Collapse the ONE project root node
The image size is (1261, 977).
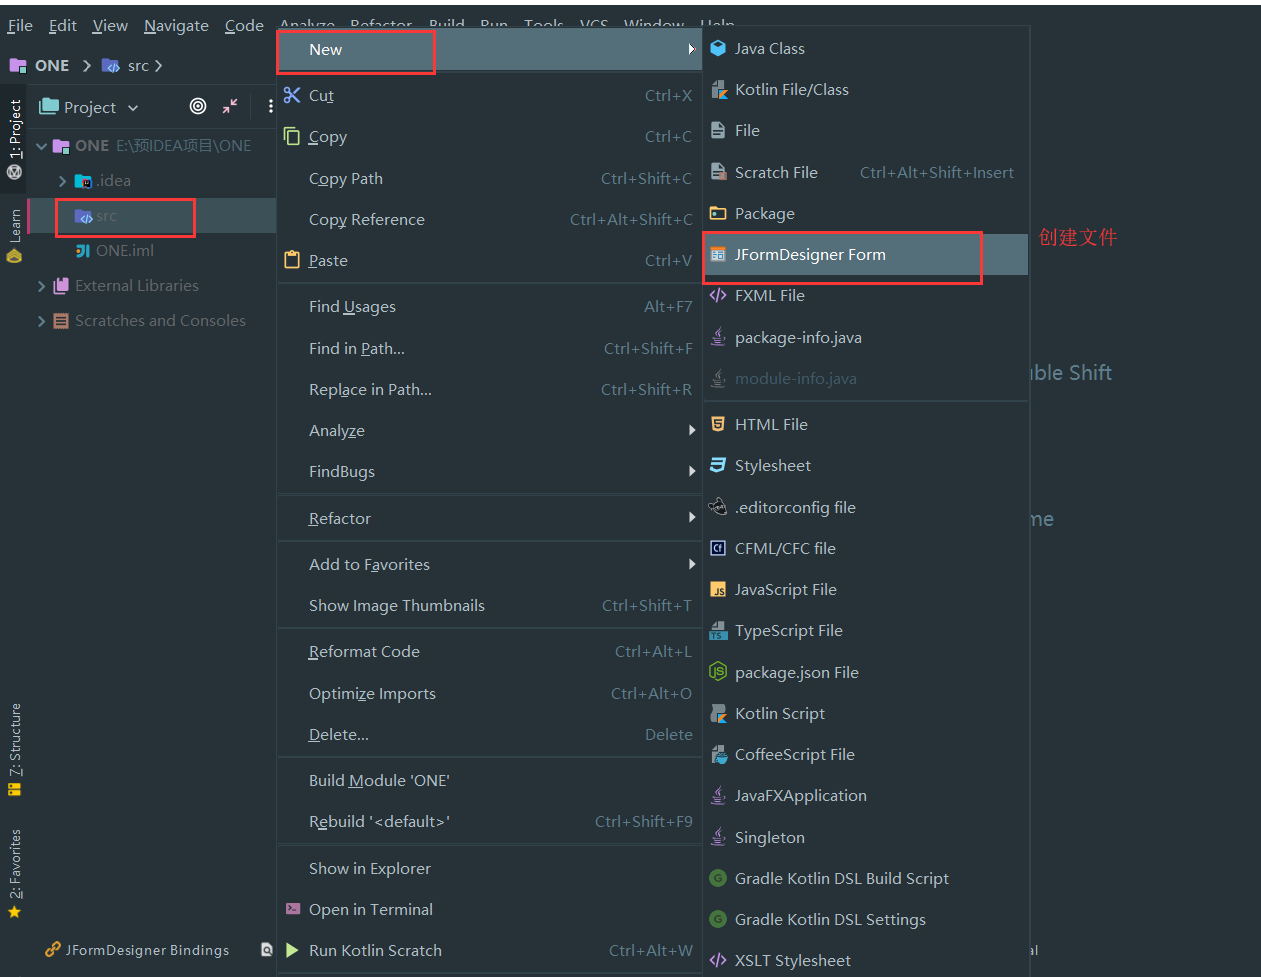pos(41,146)
